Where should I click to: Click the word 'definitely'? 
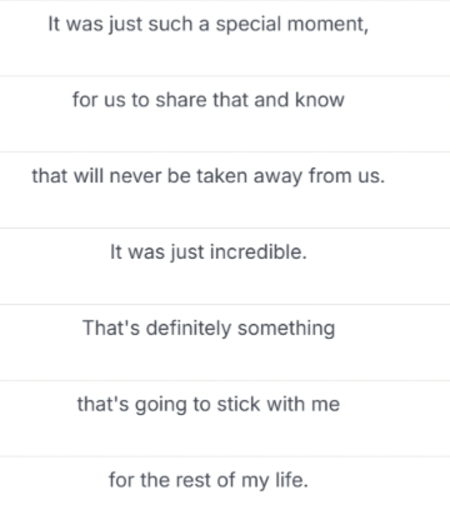tap(188, 328)
